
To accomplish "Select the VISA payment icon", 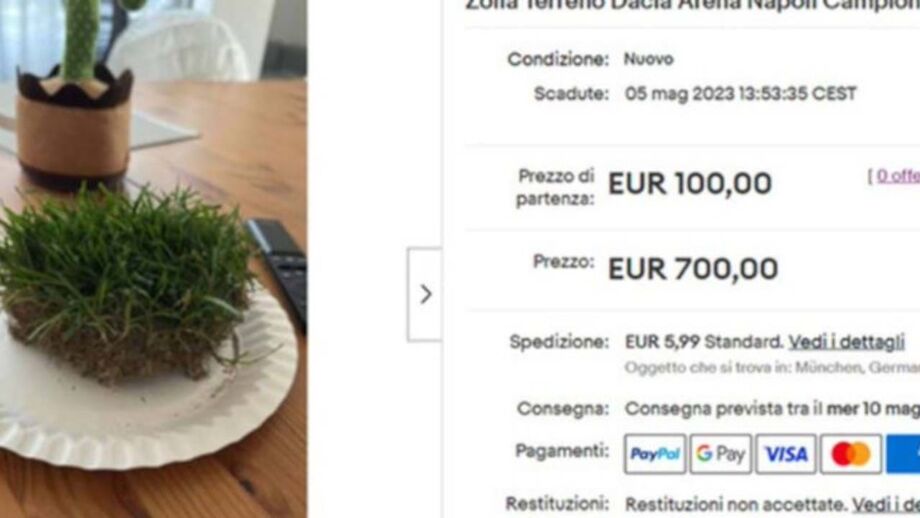I will click(x=786, y=453).
